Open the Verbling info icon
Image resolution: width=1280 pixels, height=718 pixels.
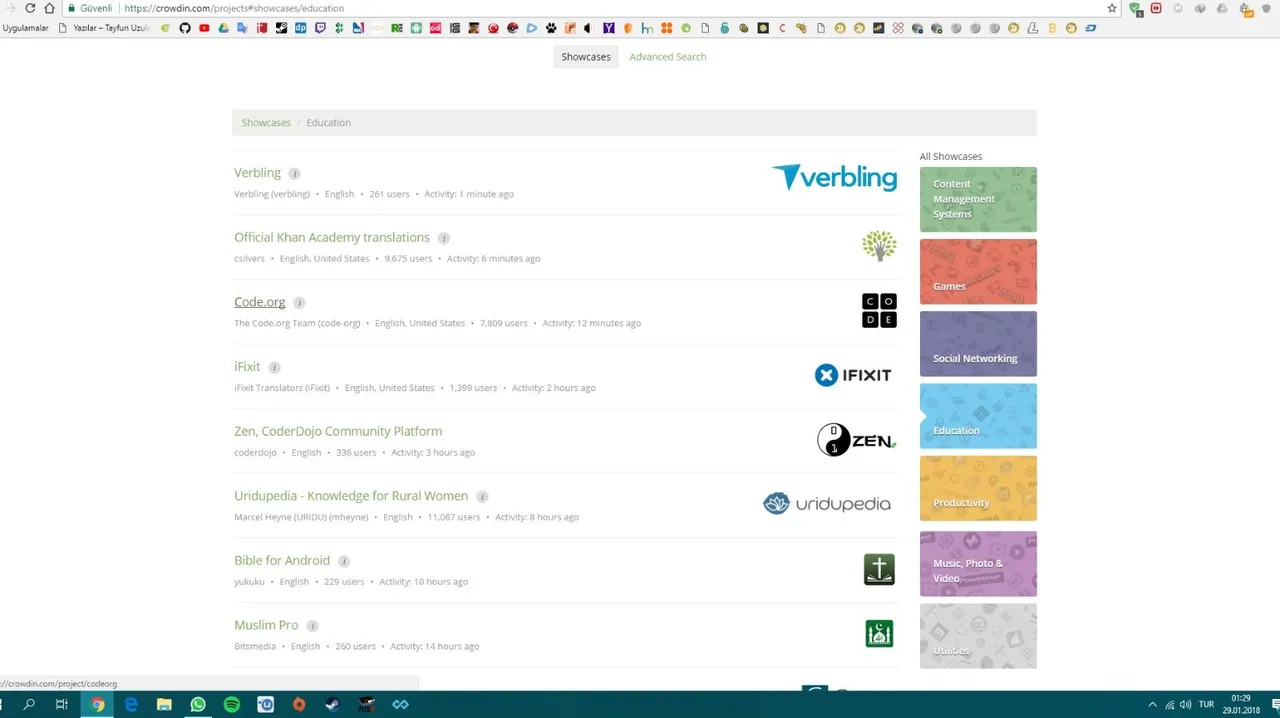pyautogui.click(x=294, y=173)
